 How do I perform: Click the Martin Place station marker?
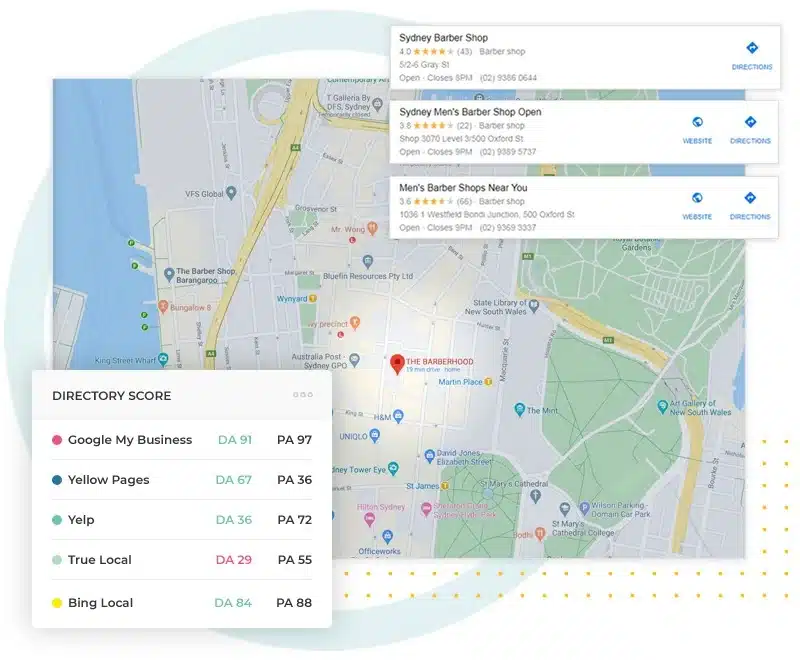(x=488, y=382)
